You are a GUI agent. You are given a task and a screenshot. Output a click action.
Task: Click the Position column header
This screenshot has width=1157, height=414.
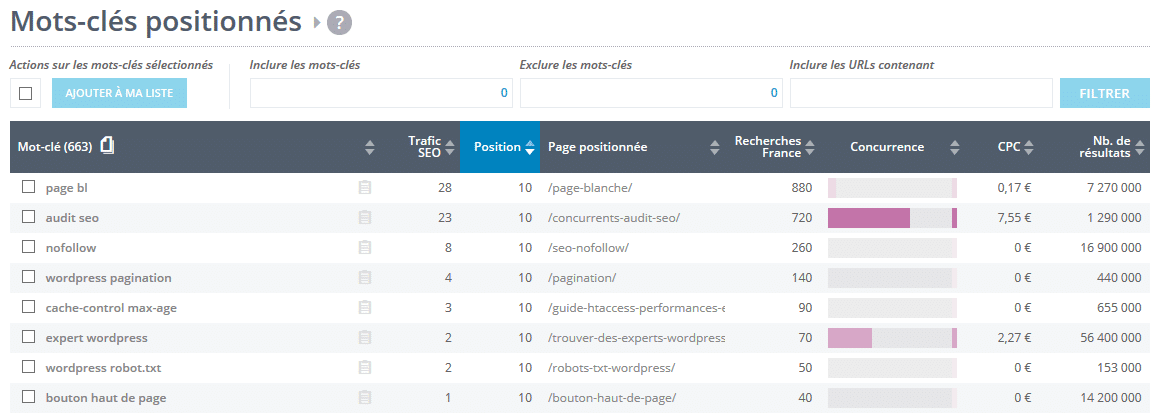[x=498, y=147]
